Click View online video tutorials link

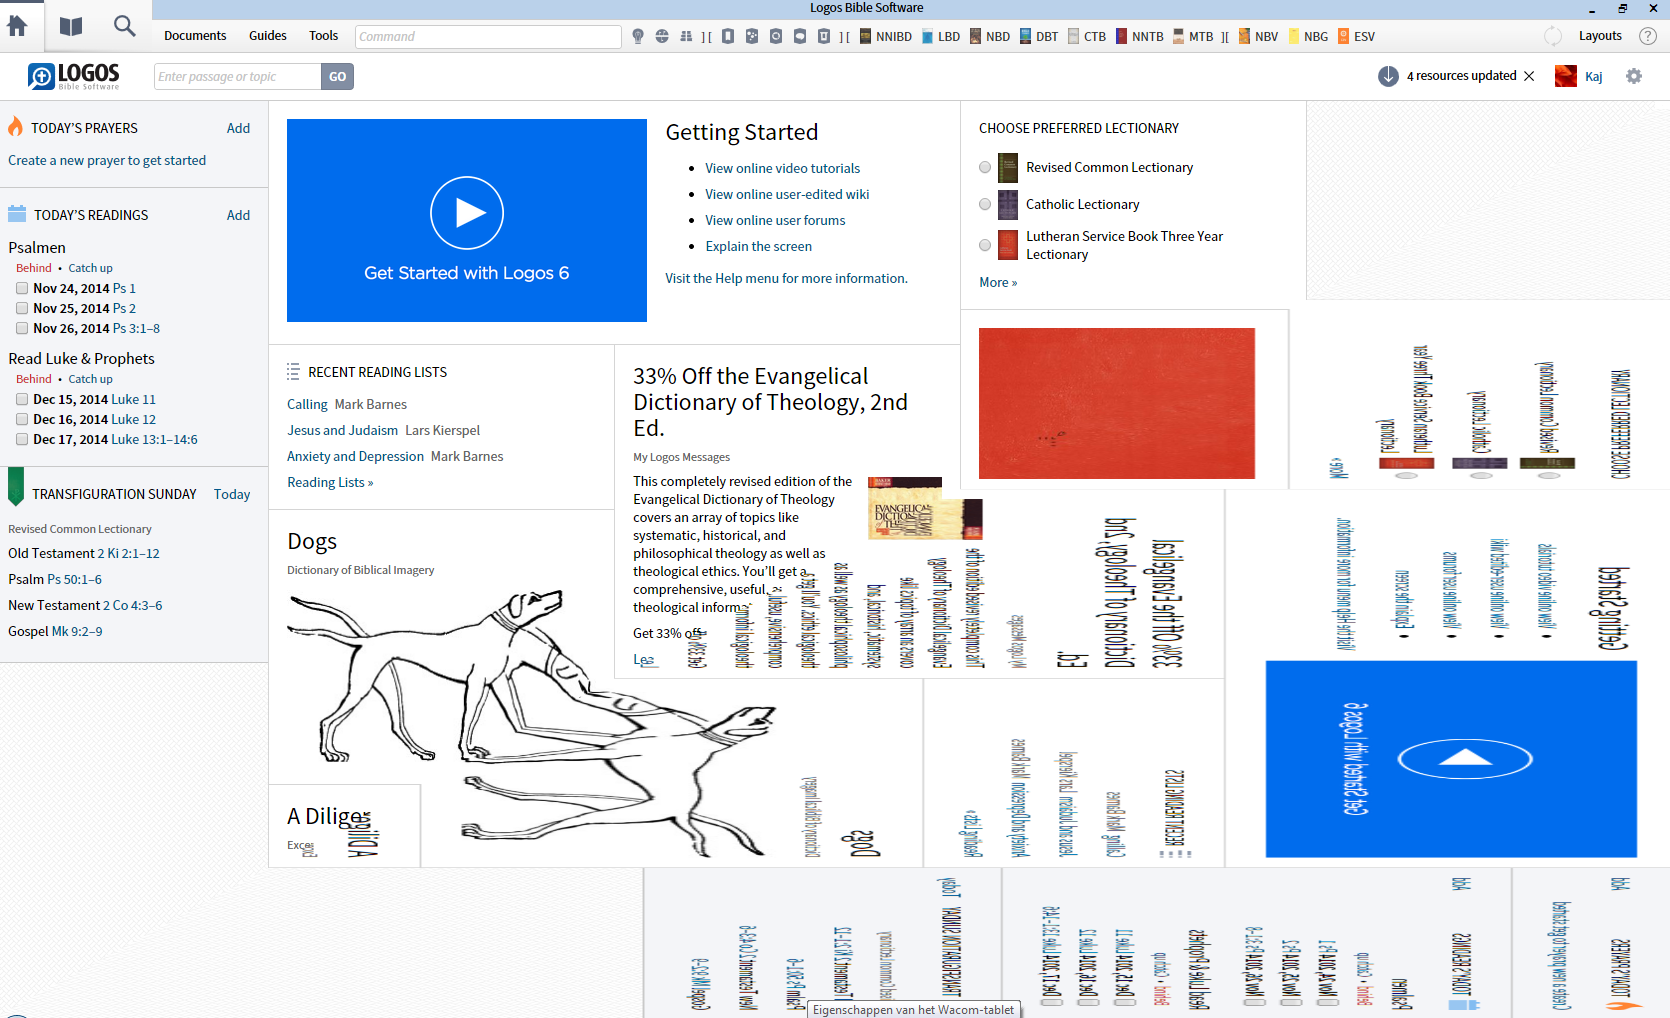point(782,168)
